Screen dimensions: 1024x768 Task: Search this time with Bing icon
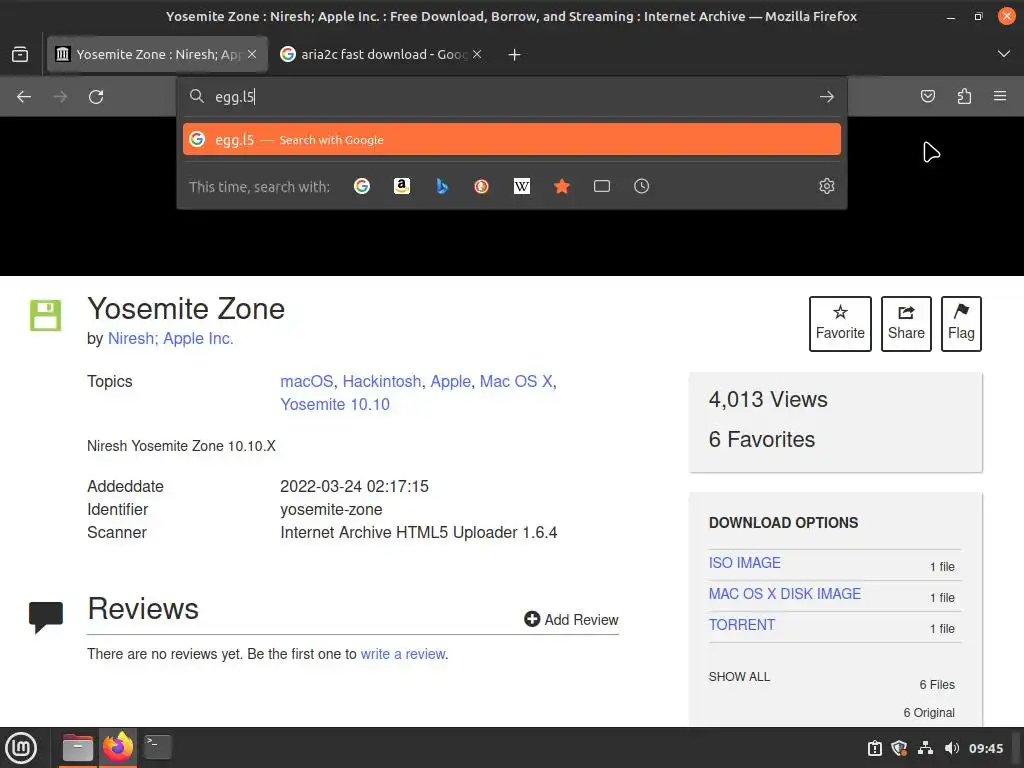tap(442, 186)
